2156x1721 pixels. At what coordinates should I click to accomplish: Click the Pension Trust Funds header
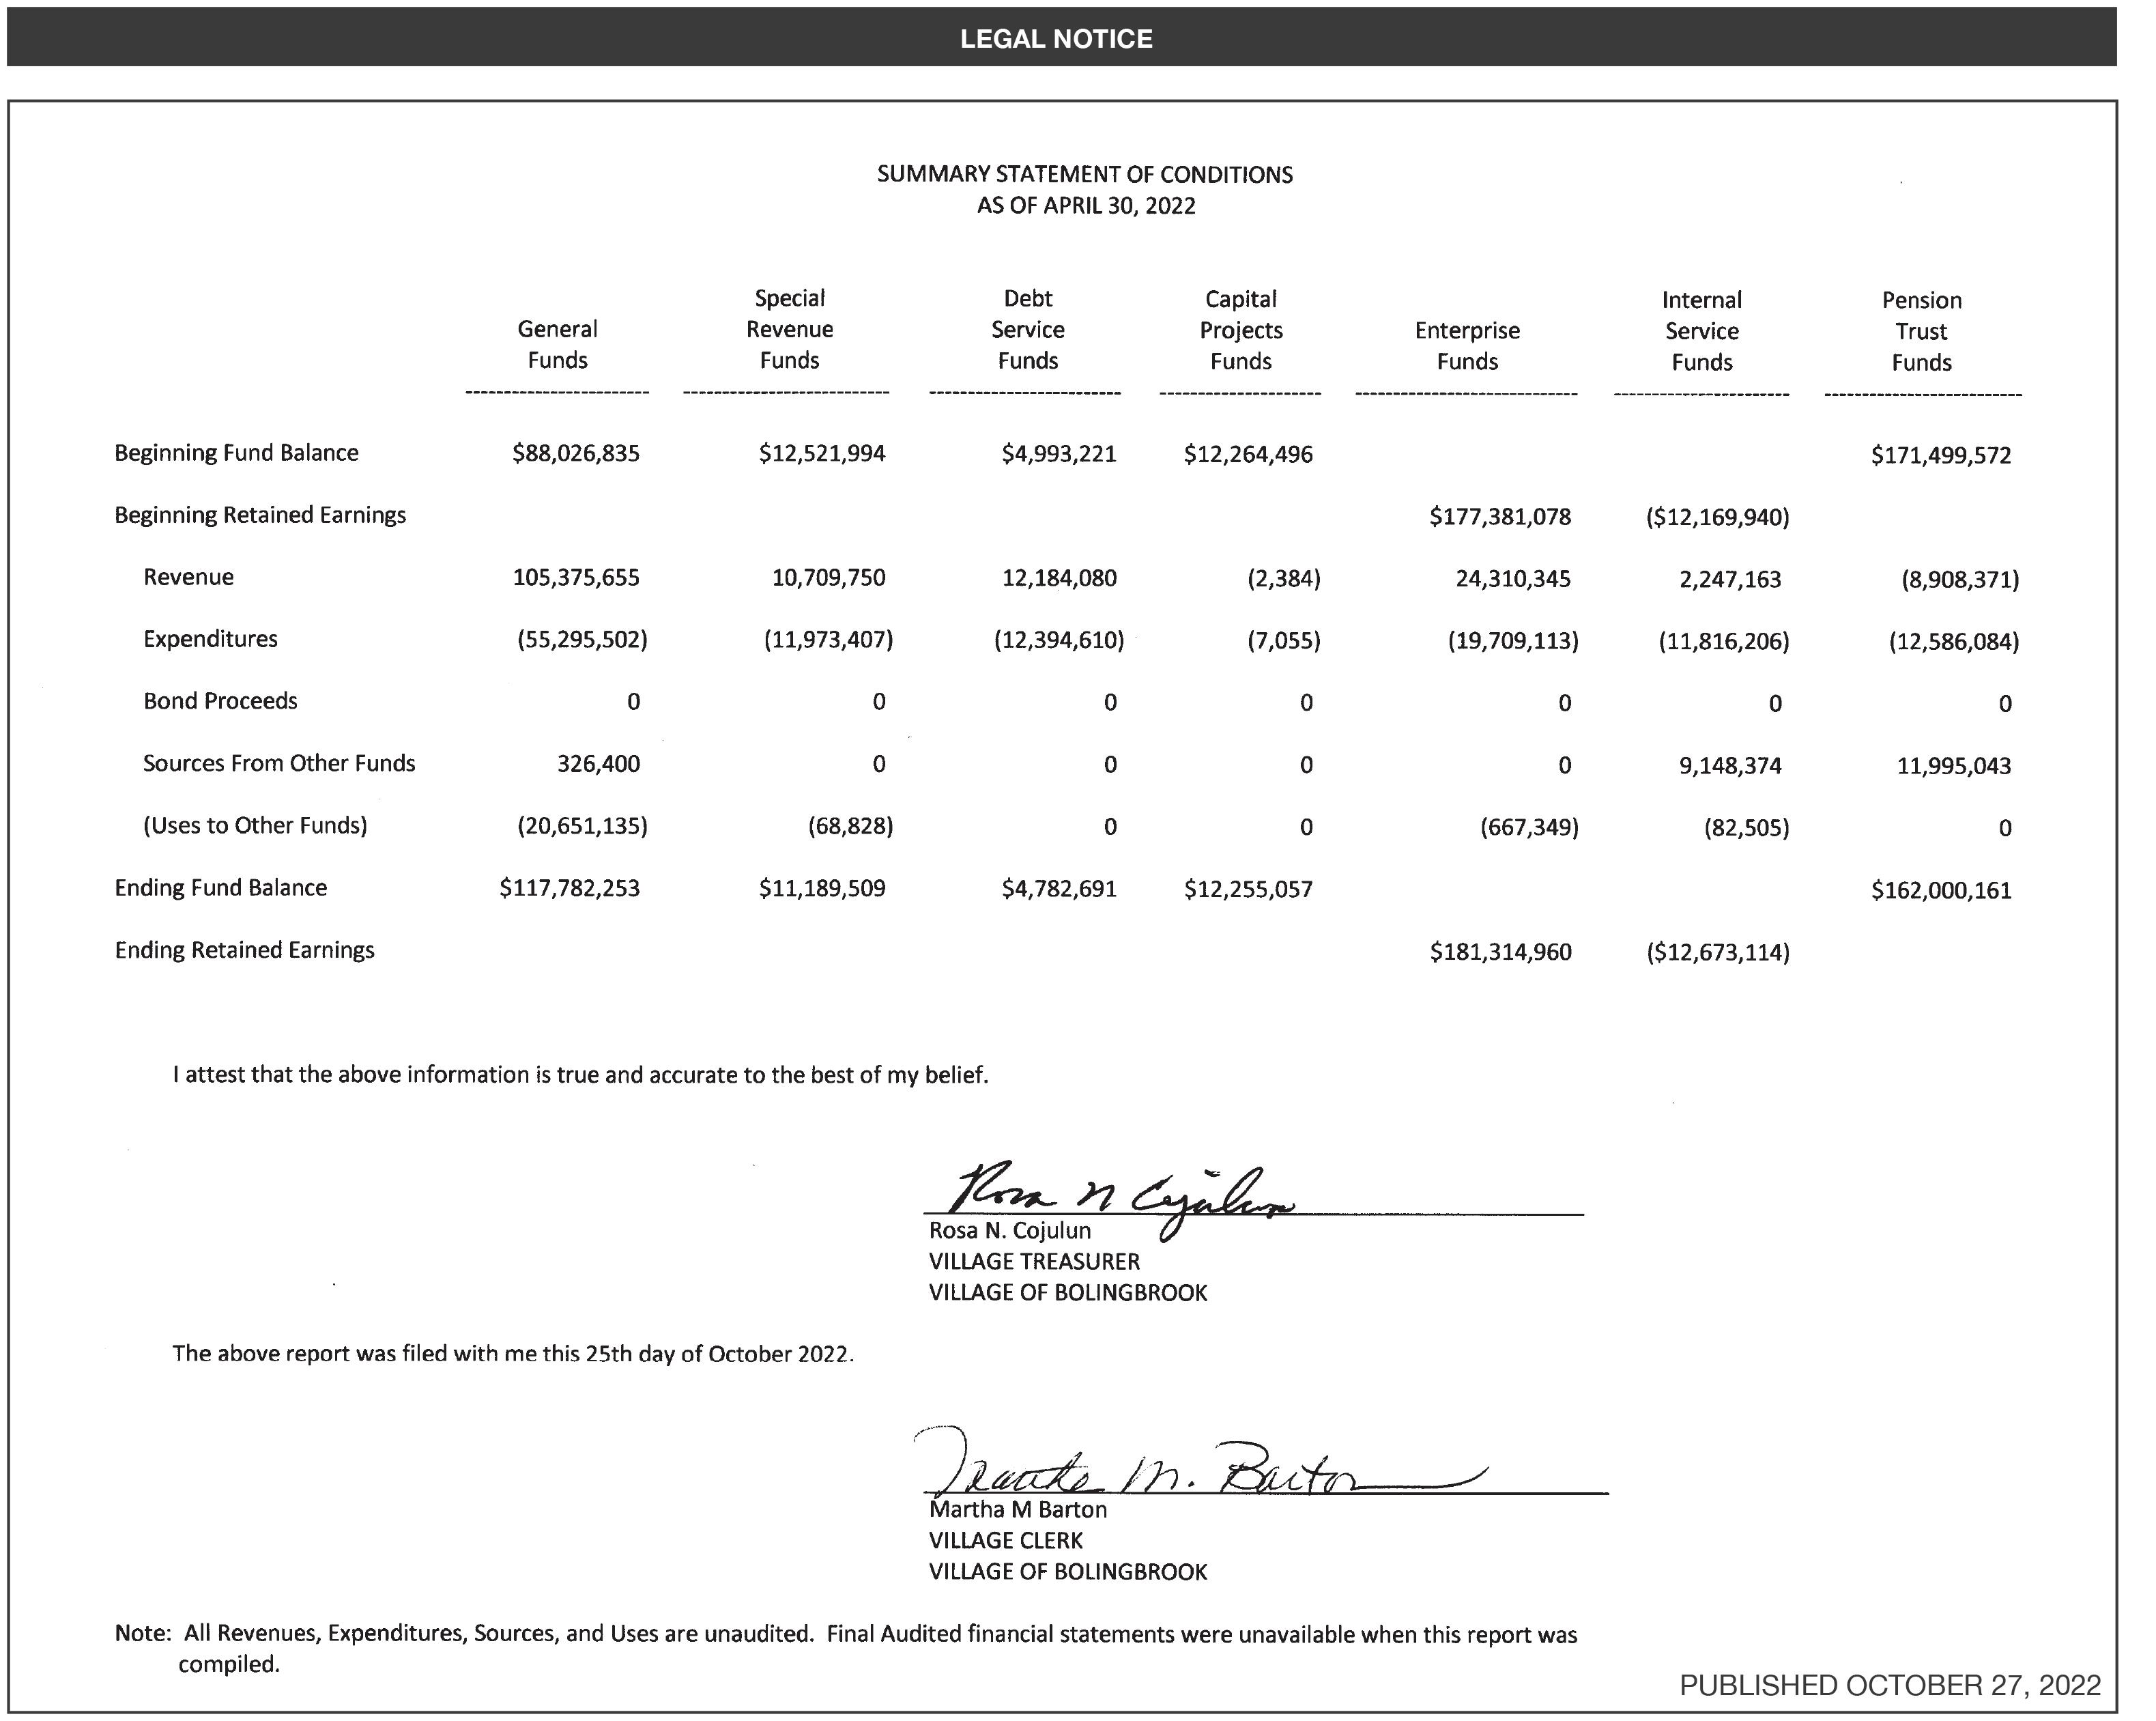pos(1922,331)
